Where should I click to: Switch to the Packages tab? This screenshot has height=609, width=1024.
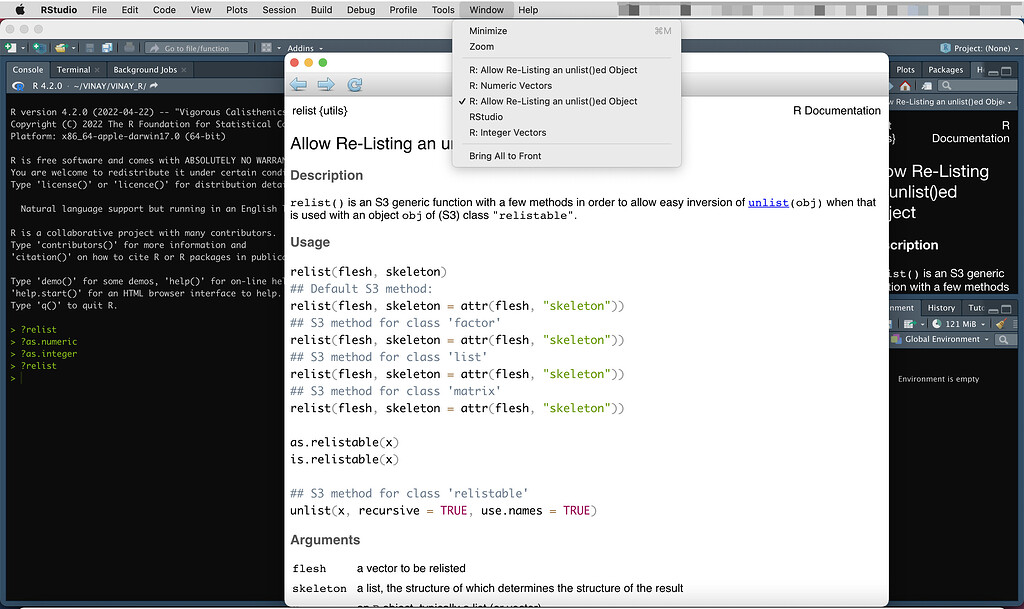[946, 70]
